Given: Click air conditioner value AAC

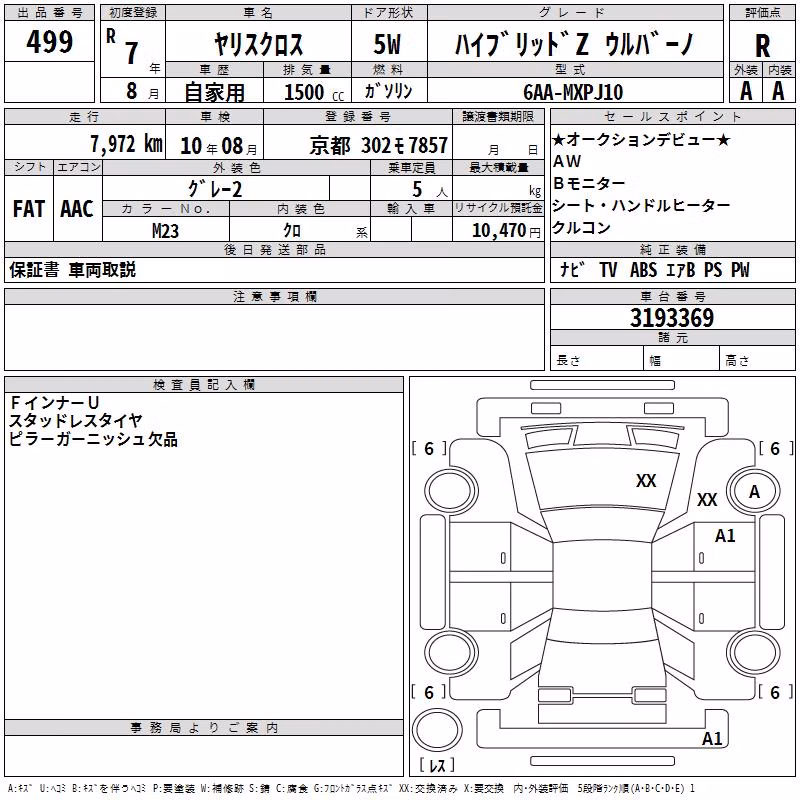Looking at the screenshot, I should click(77, 209).
